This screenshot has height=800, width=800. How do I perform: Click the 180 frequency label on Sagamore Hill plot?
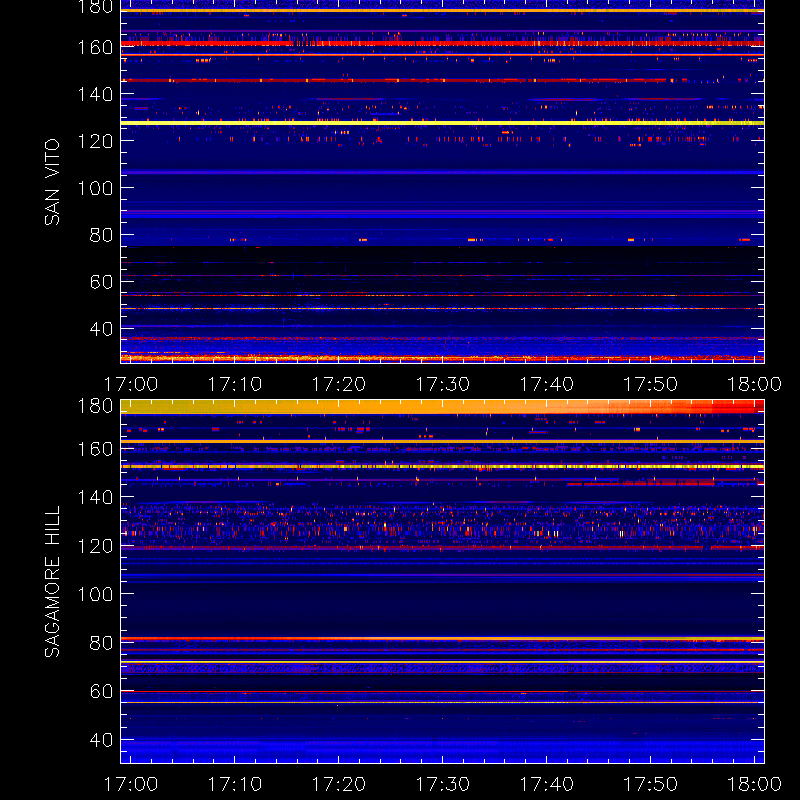pos(95,406)
